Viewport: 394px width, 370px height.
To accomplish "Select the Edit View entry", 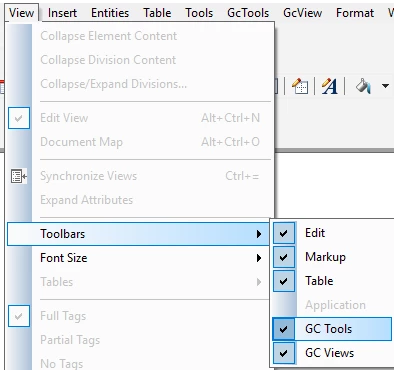I will [x=138, y=118].
